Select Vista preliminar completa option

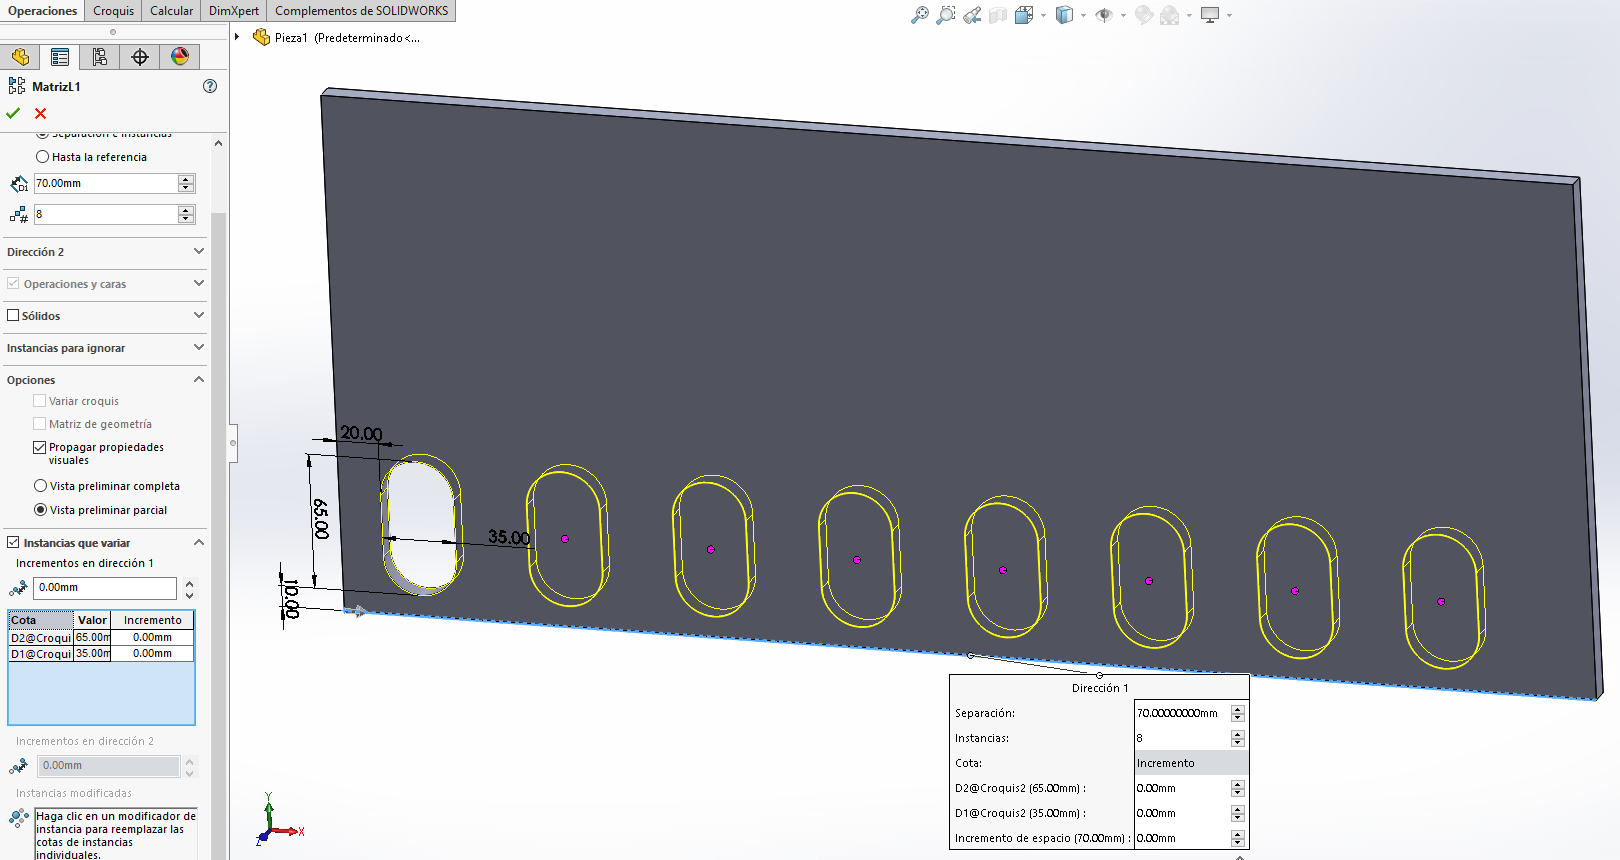[x=41, y=486]
